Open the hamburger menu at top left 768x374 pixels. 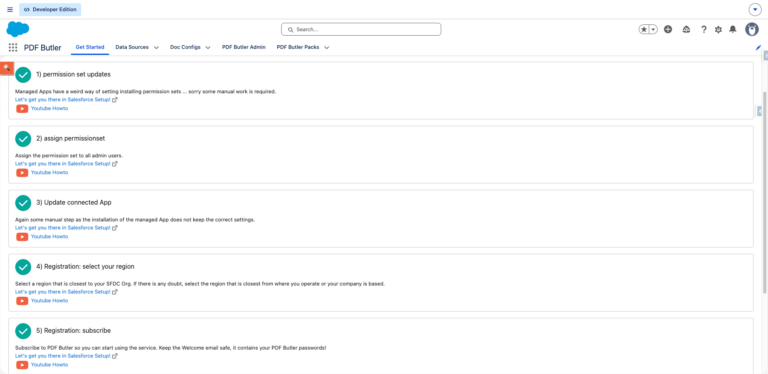(10, 9)
